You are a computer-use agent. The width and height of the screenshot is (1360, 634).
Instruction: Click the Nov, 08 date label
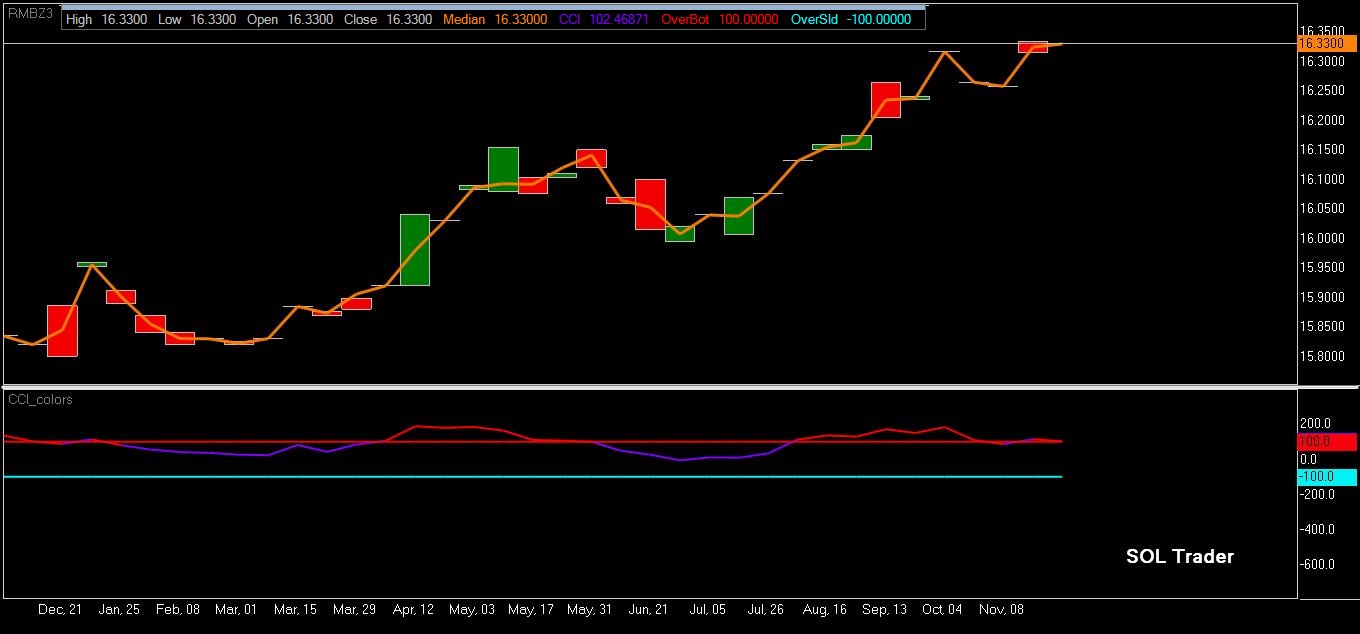[x=1002, y=609]
